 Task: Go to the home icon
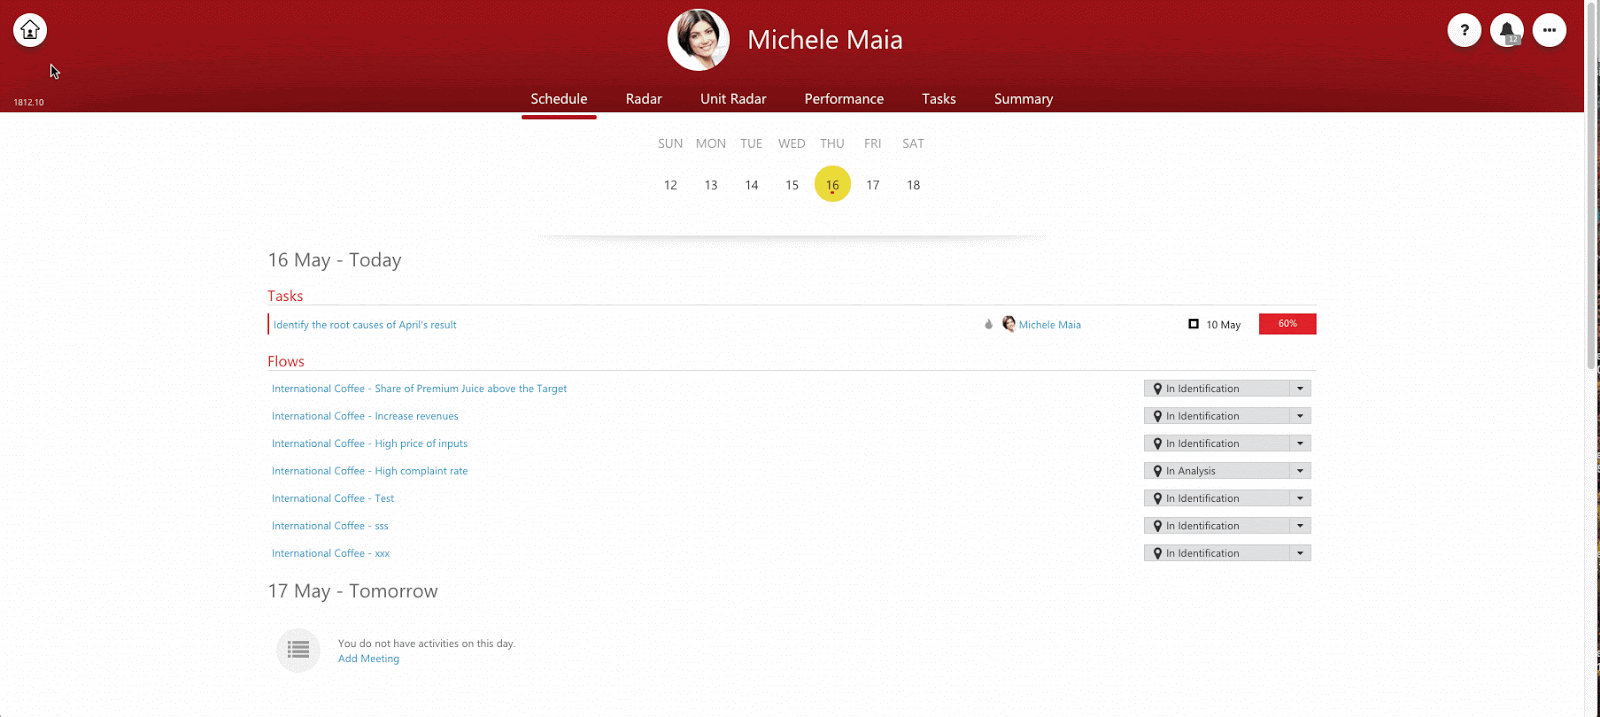30,30
